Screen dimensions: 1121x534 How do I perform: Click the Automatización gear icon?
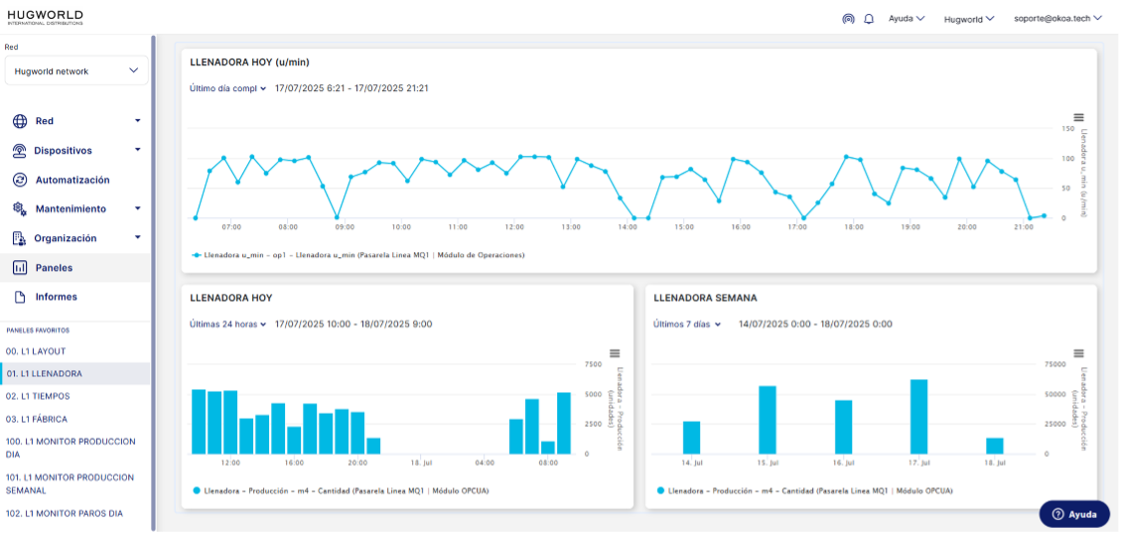point(19,180)
